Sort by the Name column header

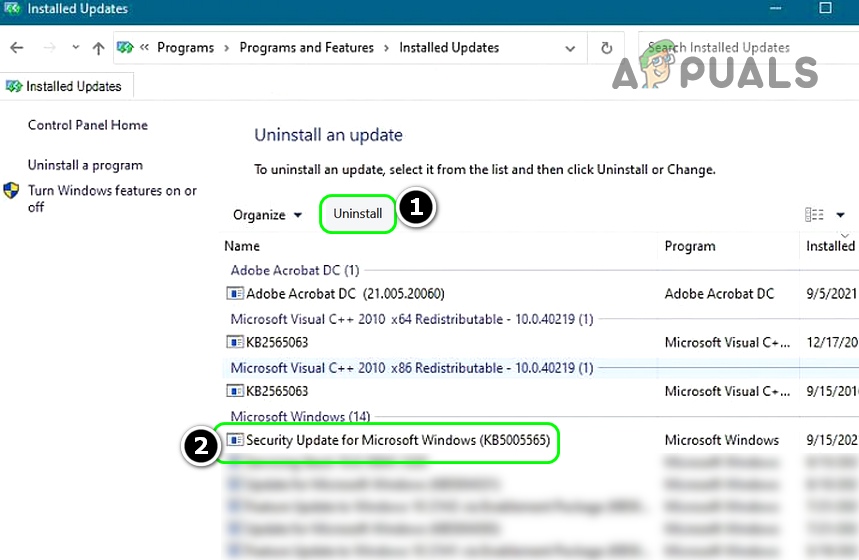coord(242,246)
